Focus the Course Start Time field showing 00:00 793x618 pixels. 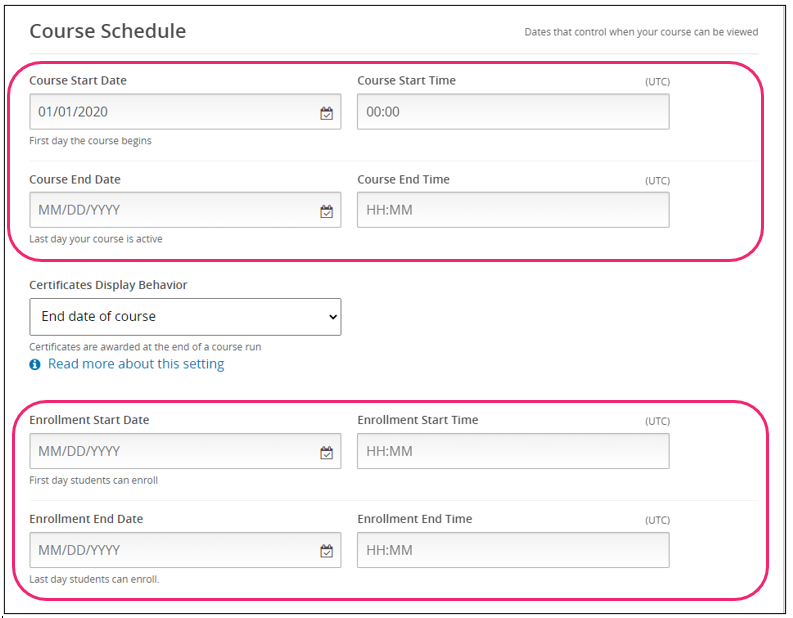512,112
